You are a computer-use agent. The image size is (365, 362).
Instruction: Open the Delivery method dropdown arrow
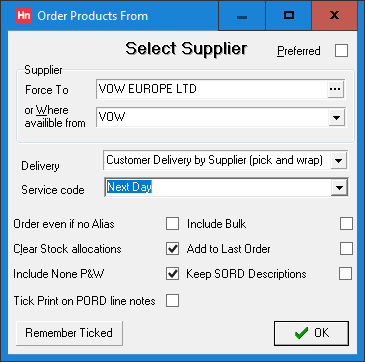pos(338,161)
